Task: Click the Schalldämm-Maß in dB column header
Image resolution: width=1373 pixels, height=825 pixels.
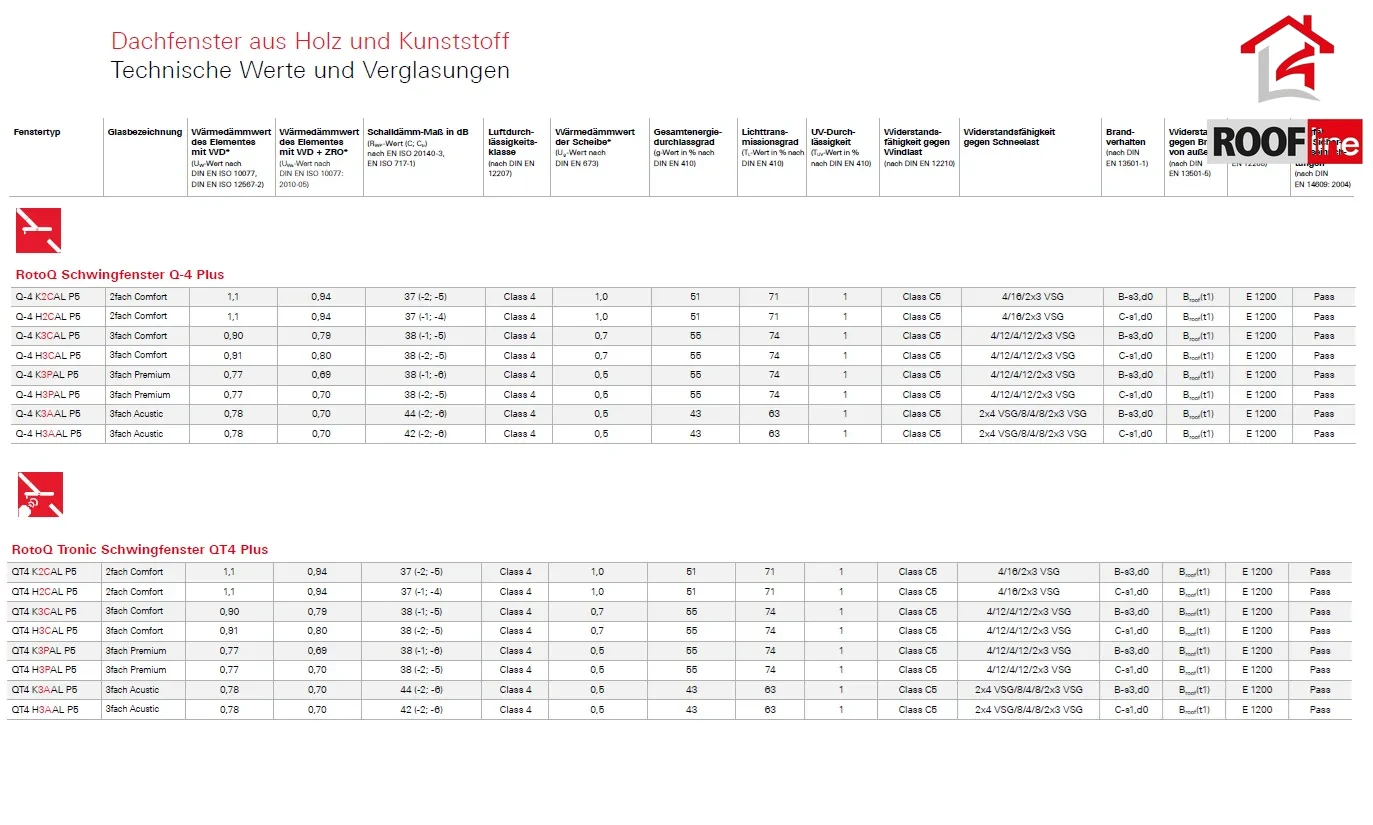Action: pyautogui.click(x=418, y=133)
